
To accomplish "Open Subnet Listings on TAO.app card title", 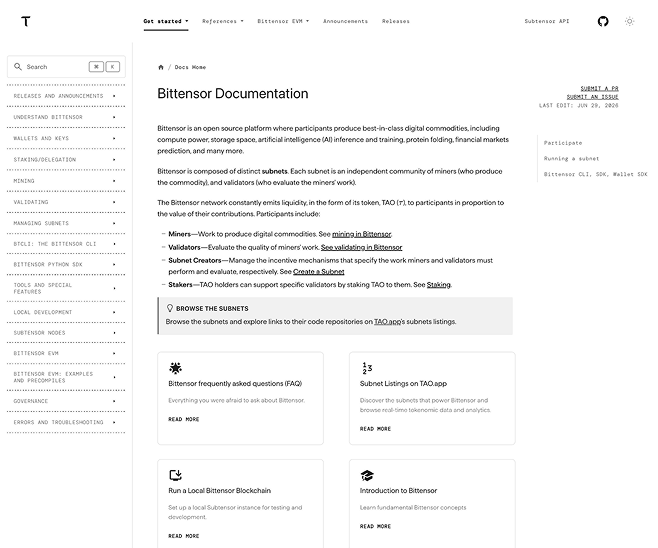I will [403, 384].
